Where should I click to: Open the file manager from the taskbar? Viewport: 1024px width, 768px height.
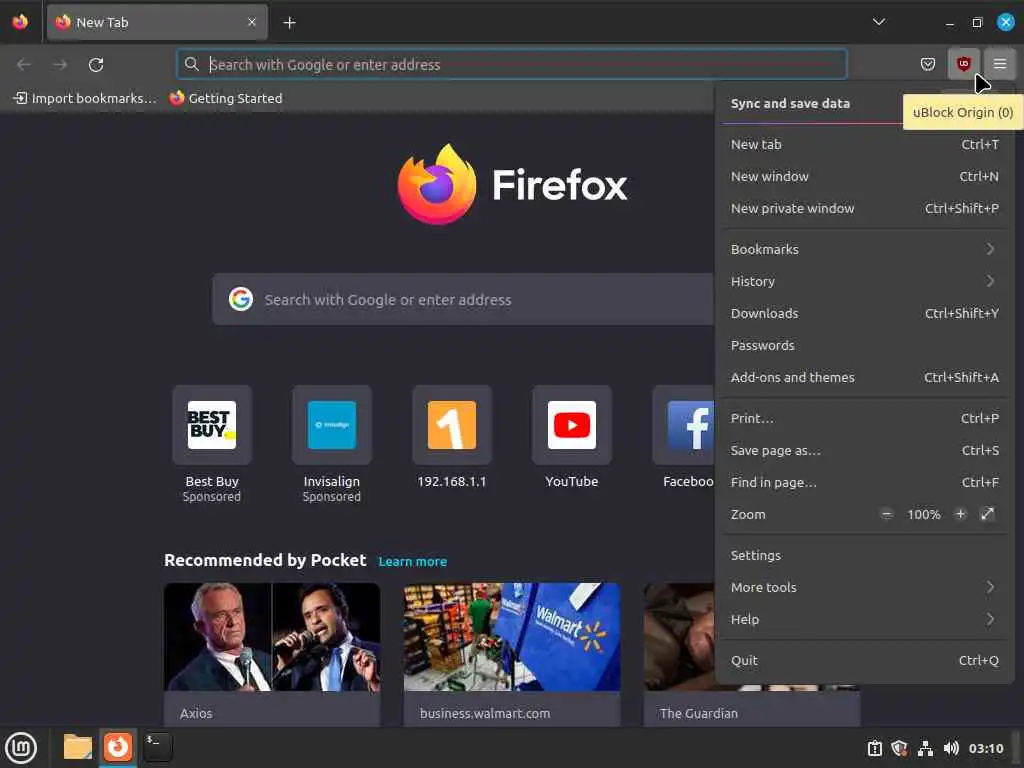tap(78, 747)
